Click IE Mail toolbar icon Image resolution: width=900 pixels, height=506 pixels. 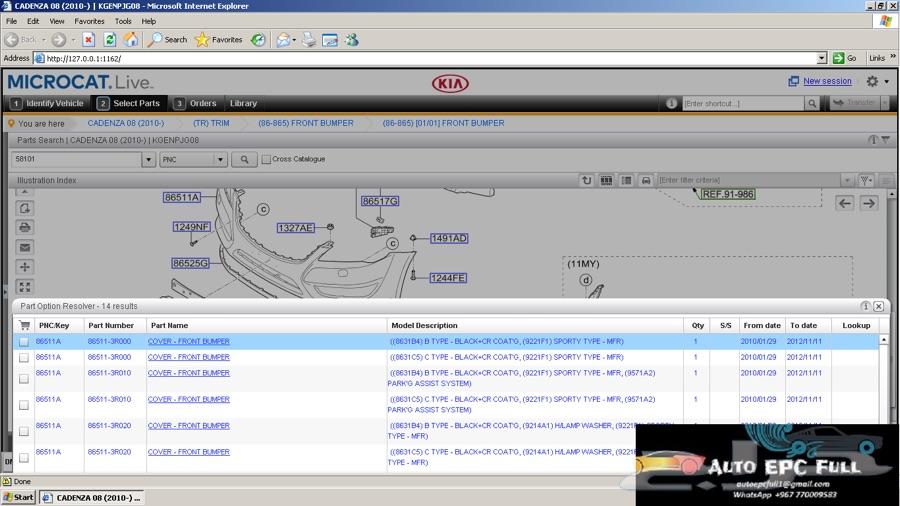coord(283,40)
